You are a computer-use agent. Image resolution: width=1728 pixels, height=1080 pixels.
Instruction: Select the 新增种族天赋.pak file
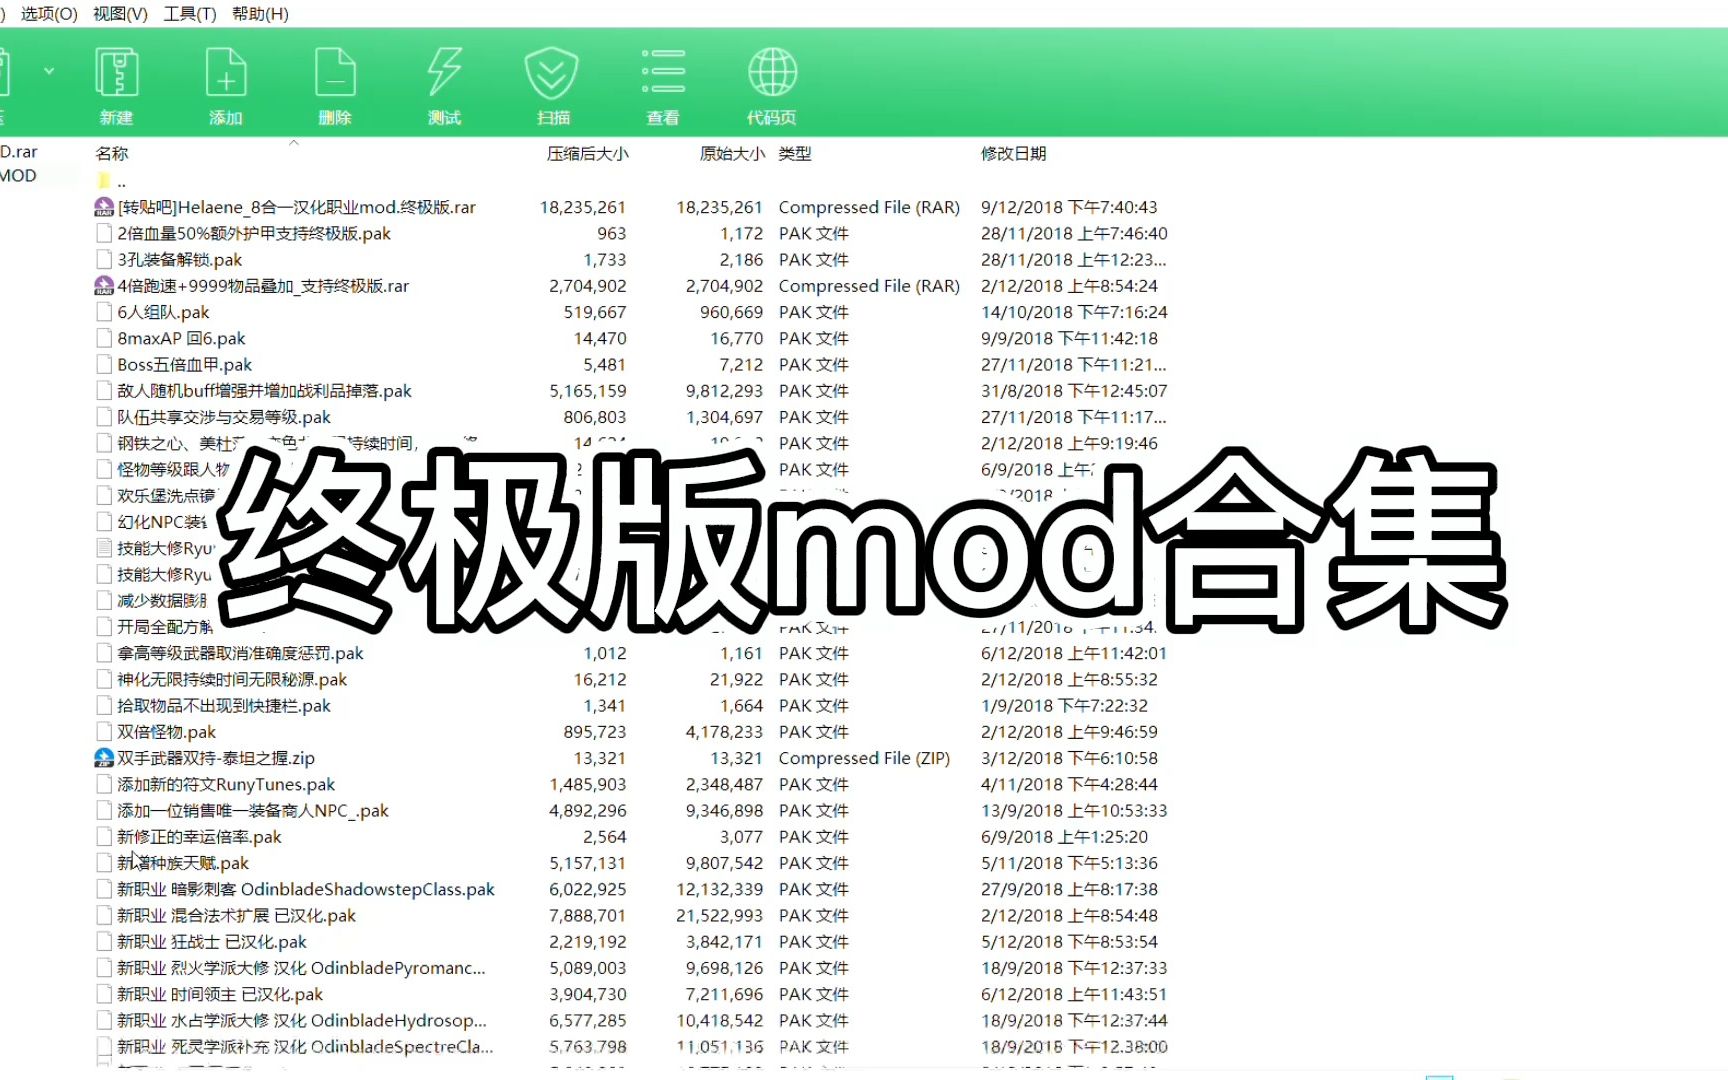[183, 863]
